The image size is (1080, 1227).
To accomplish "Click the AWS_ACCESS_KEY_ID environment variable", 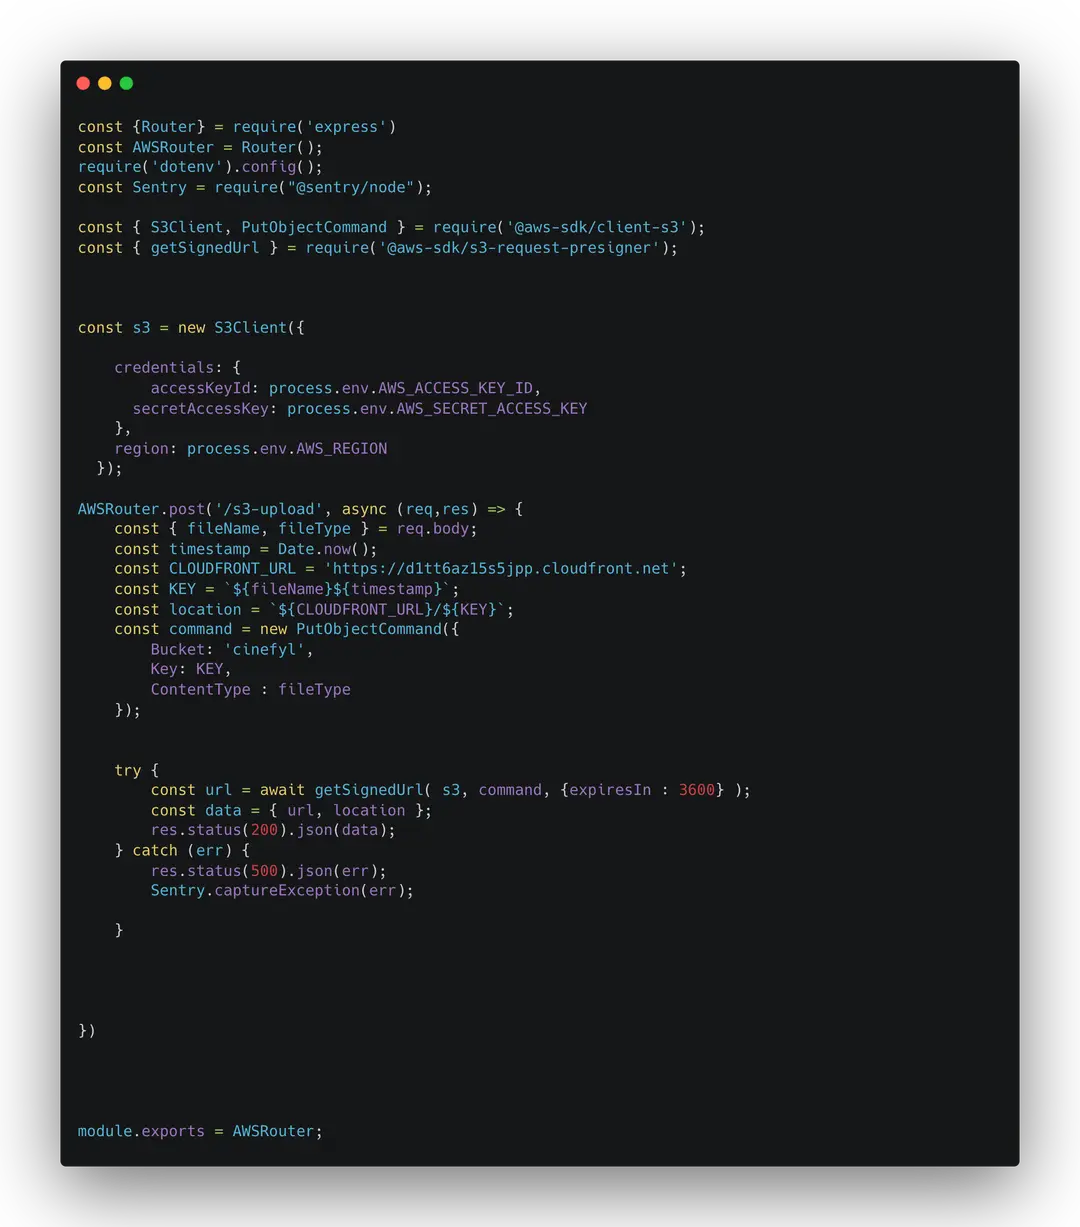I will coord(459,388).
